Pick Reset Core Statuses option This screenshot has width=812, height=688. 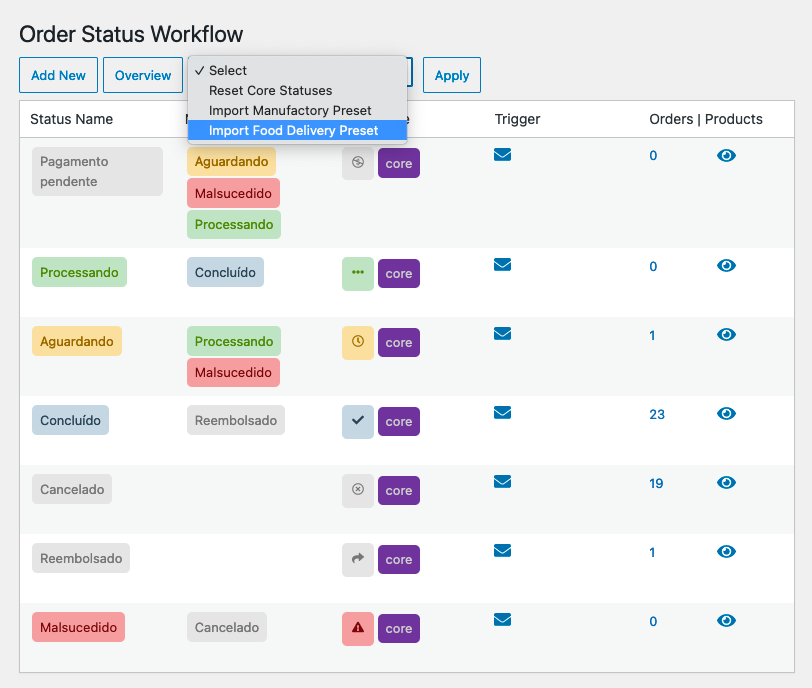click(x=297, y=90)
